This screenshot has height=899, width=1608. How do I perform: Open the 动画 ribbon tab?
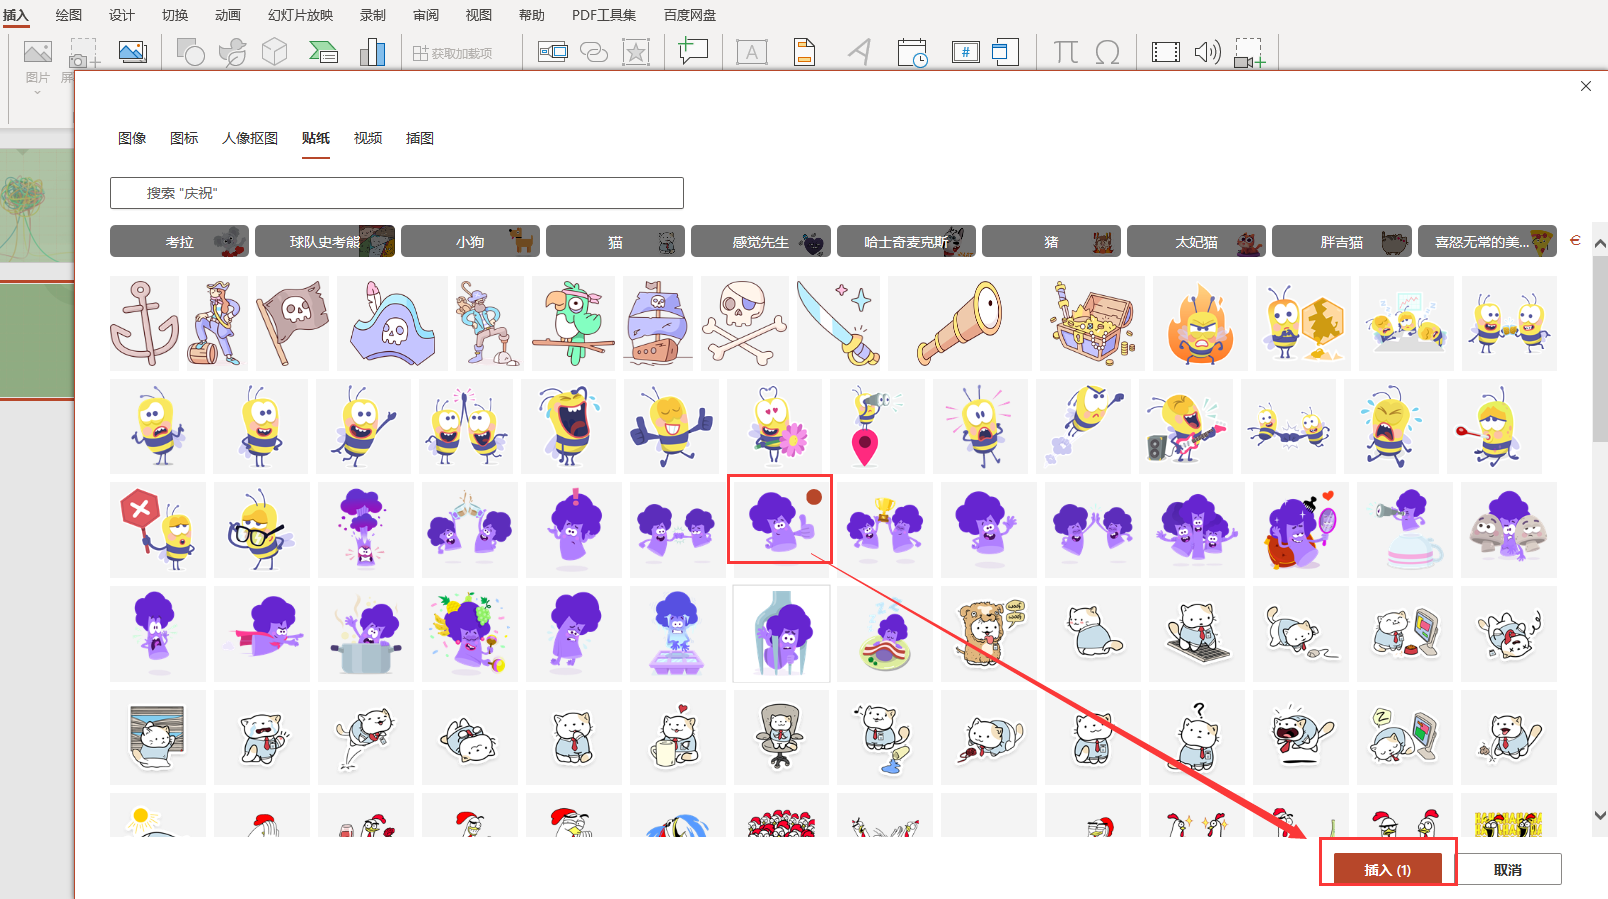[x=228, y=15]
